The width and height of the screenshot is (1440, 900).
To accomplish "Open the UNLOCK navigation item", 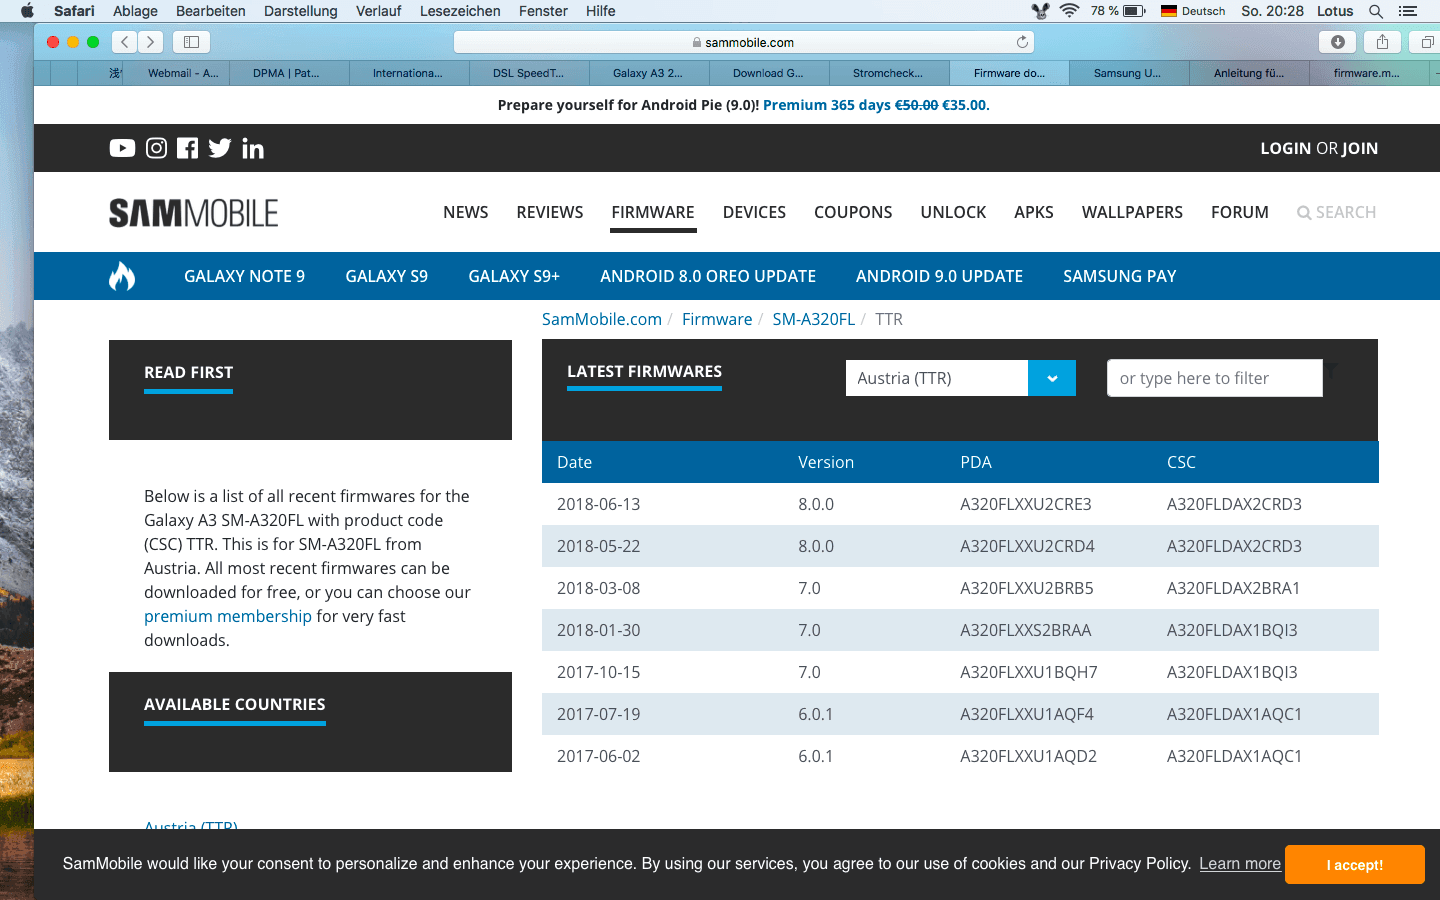I will tap(953, 212).
